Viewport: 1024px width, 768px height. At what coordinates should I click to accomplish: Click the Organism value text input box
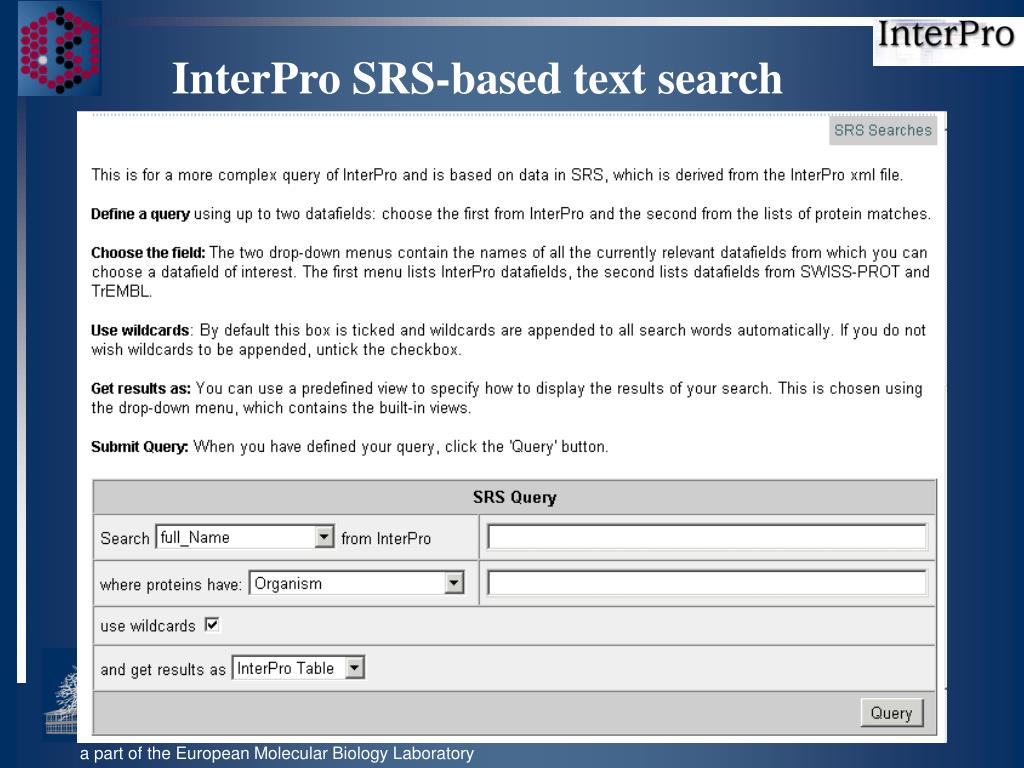[707, 583]
